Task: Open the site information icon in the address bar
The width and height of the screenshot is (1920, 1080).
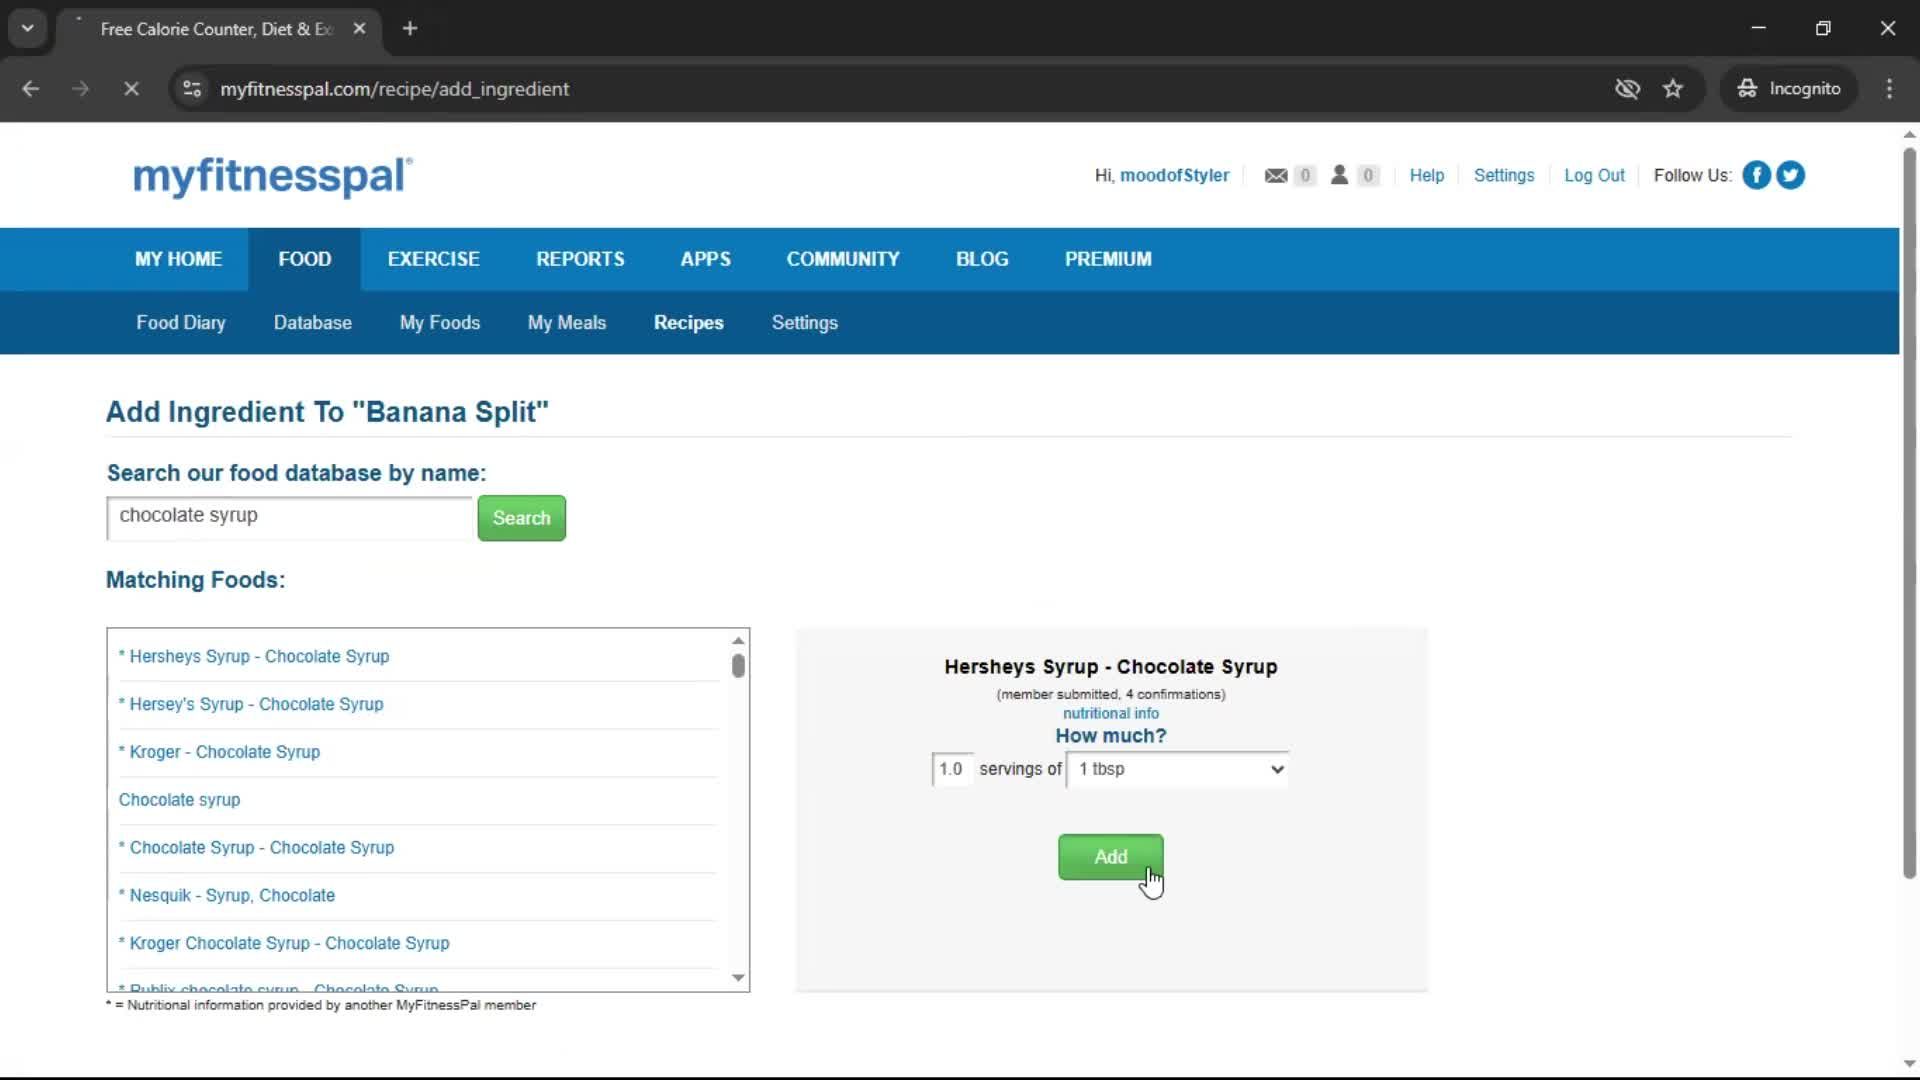Action: tap(192, 89)
